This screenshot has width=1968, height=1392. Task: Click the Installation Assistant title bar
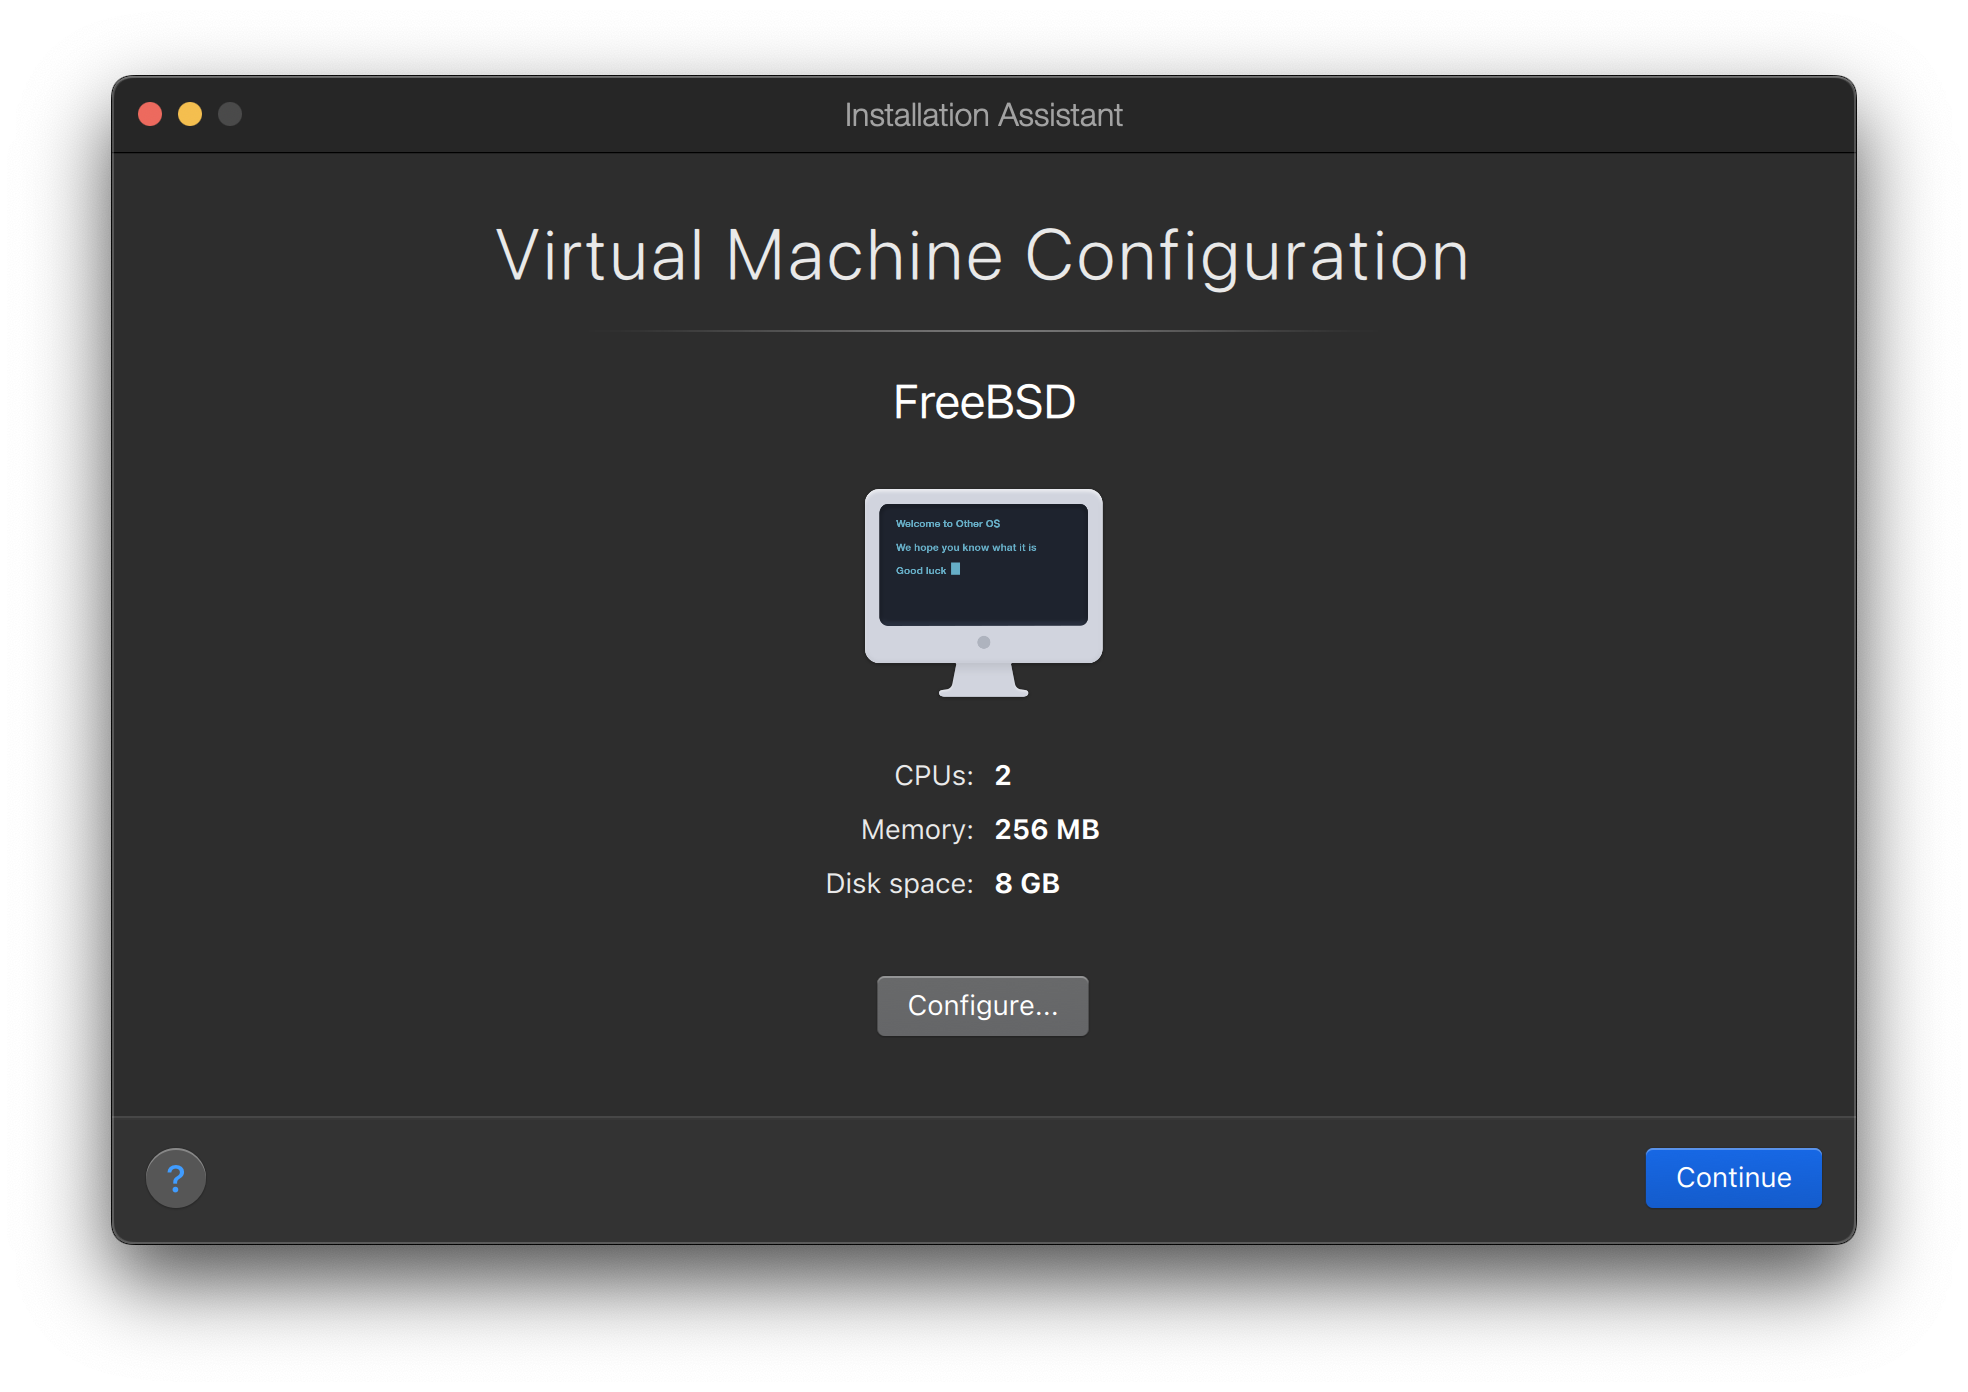point(983,114)
